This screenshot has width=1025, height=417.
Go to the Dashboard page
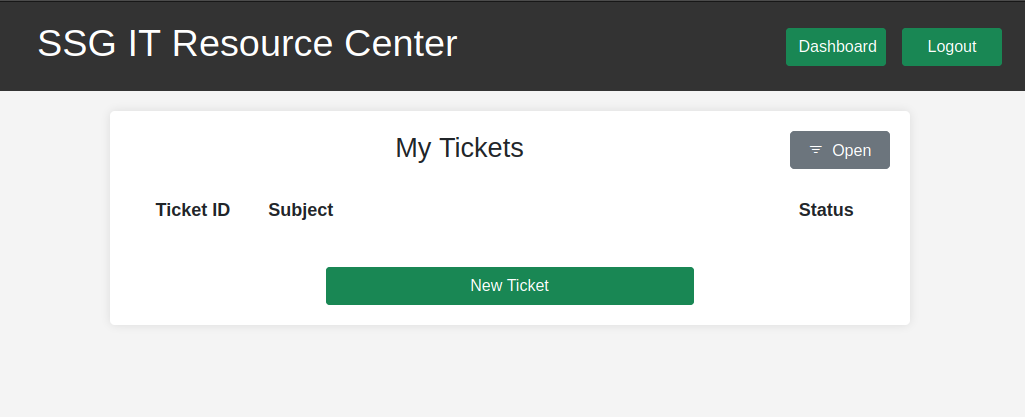836,47
